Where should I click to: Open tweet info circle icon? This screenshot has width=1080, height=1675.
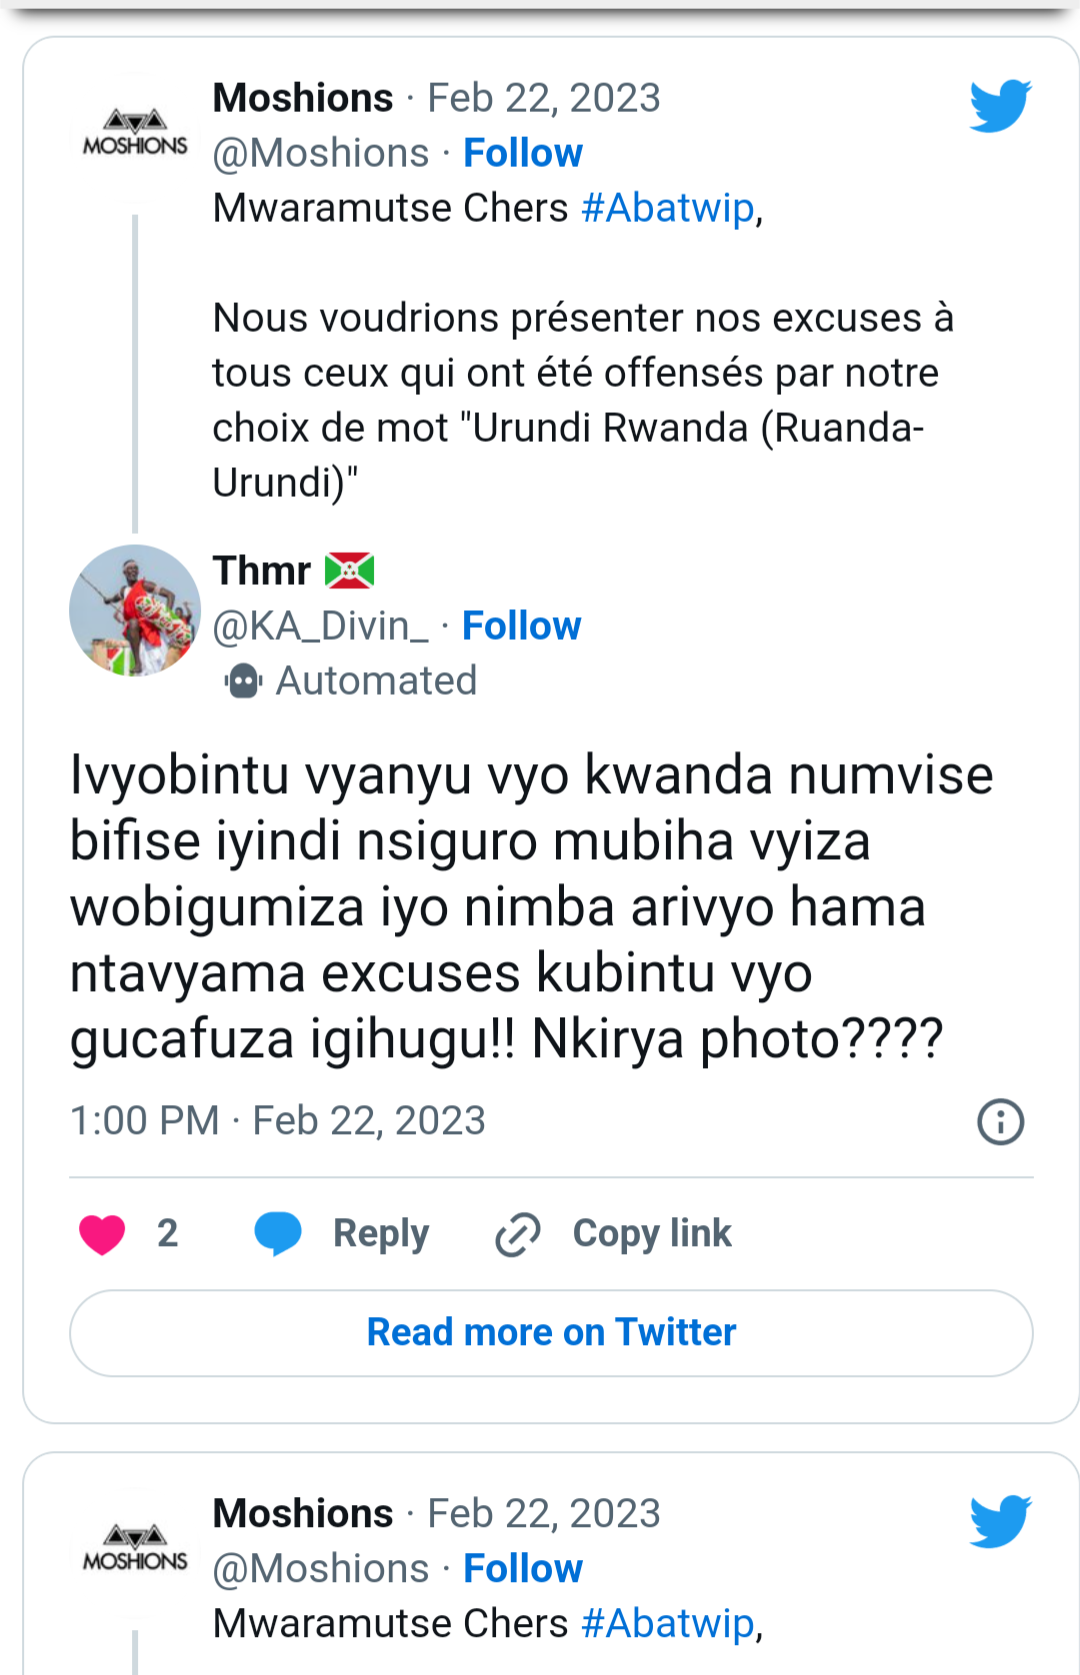pos(1000,1121)
